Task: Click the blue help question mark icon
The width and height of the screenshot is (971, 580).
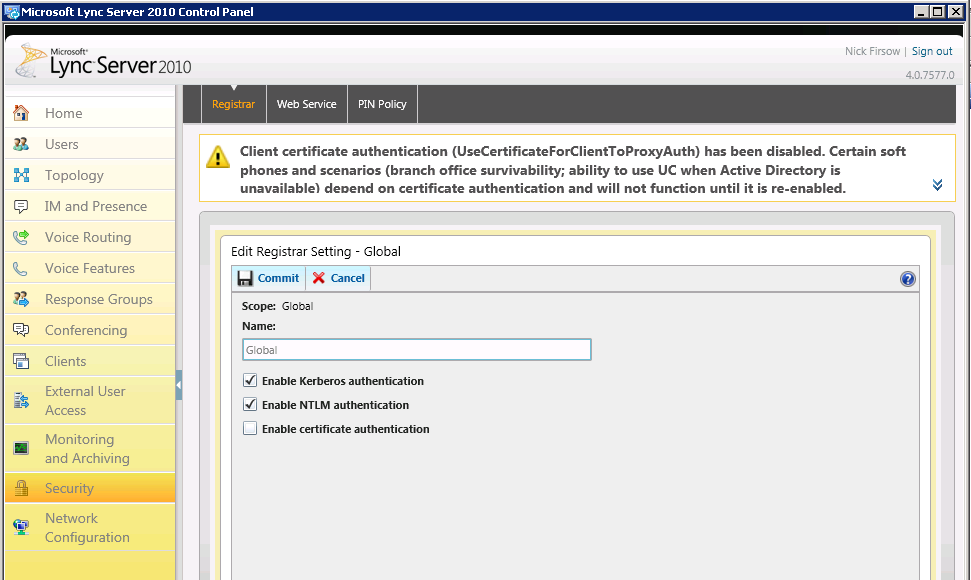Action: 907,279
